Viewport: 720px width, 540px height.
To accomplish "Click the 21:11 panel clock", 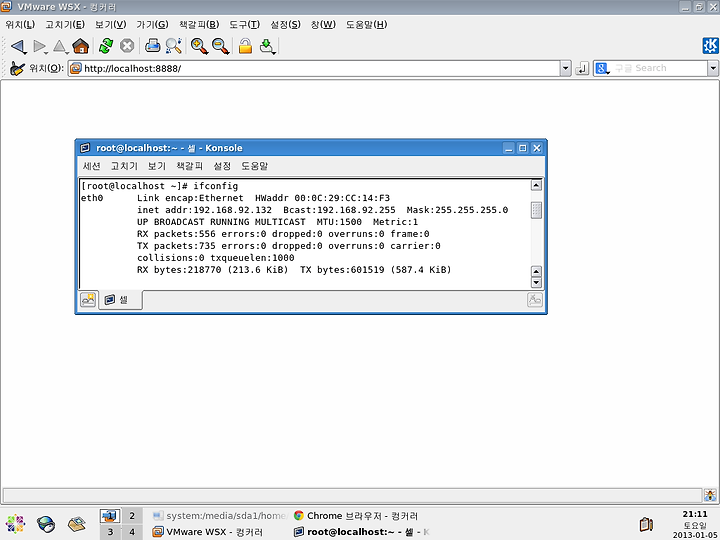I will click(x=695, y=514).
